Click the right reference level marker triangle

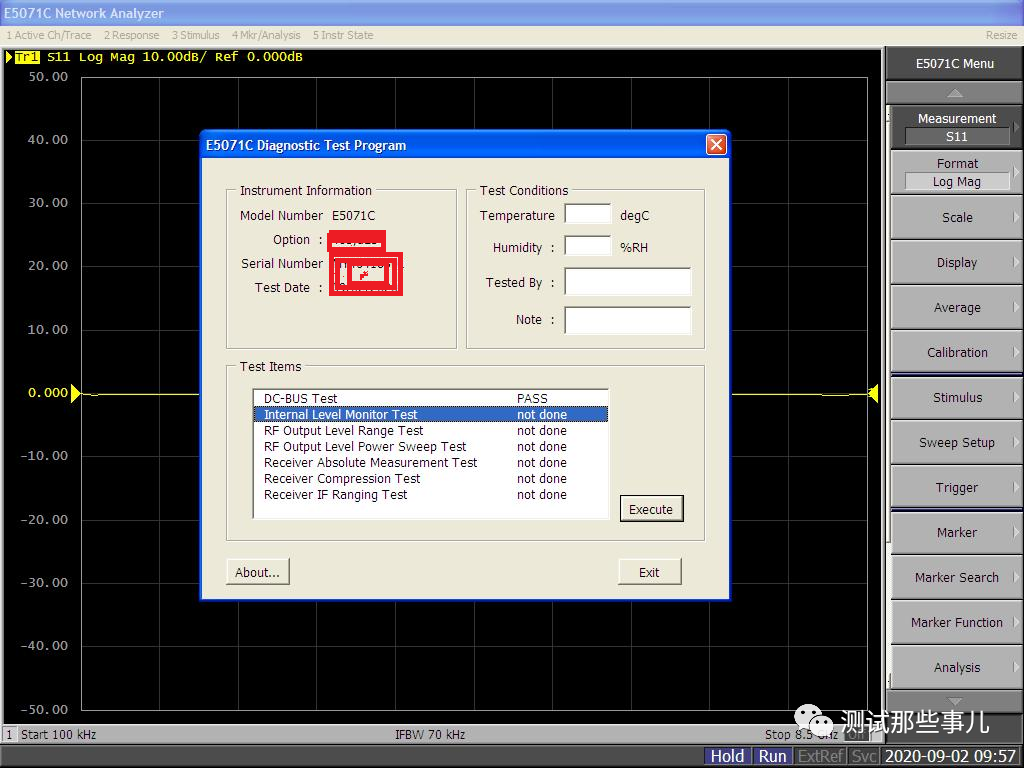pyautogui.click(x=873, y=393)
